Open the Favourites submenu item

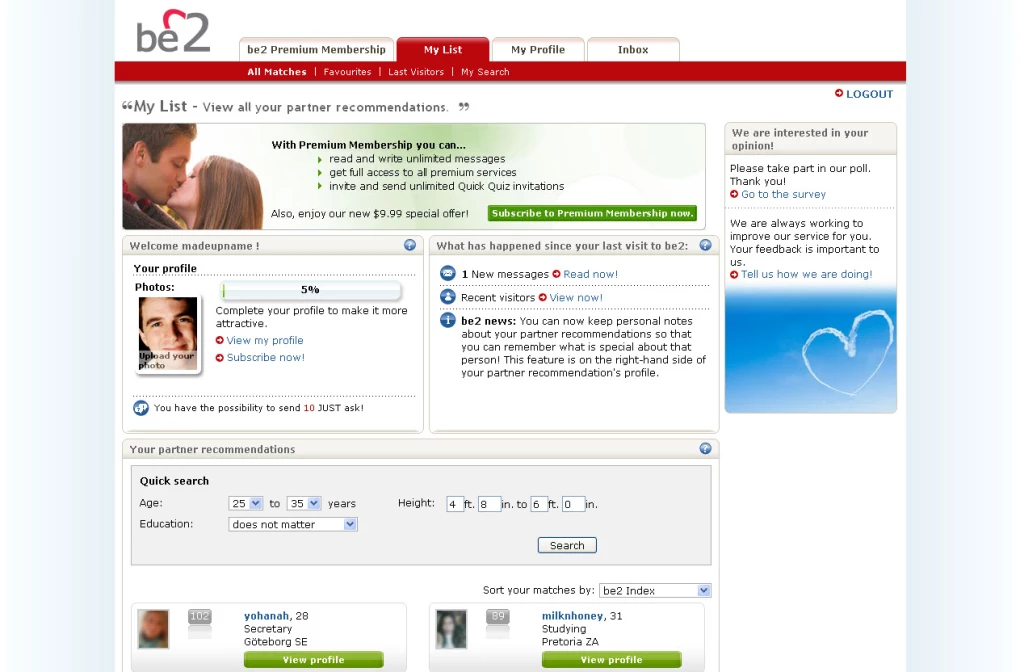click(347, 72)
